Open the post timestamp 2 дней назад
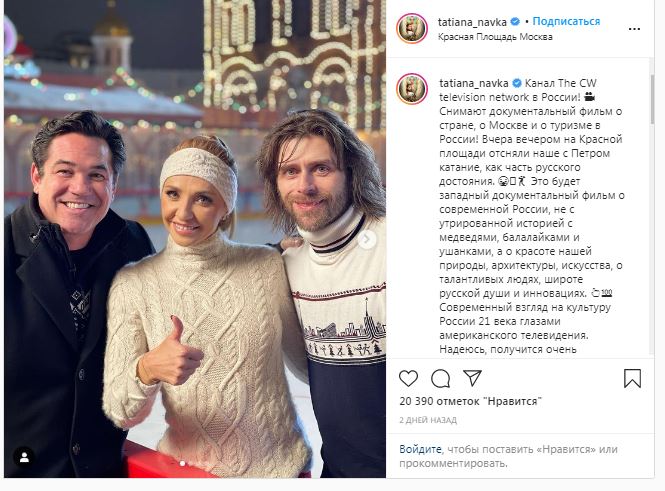665x491 pixels. click(x=428, y=420)
